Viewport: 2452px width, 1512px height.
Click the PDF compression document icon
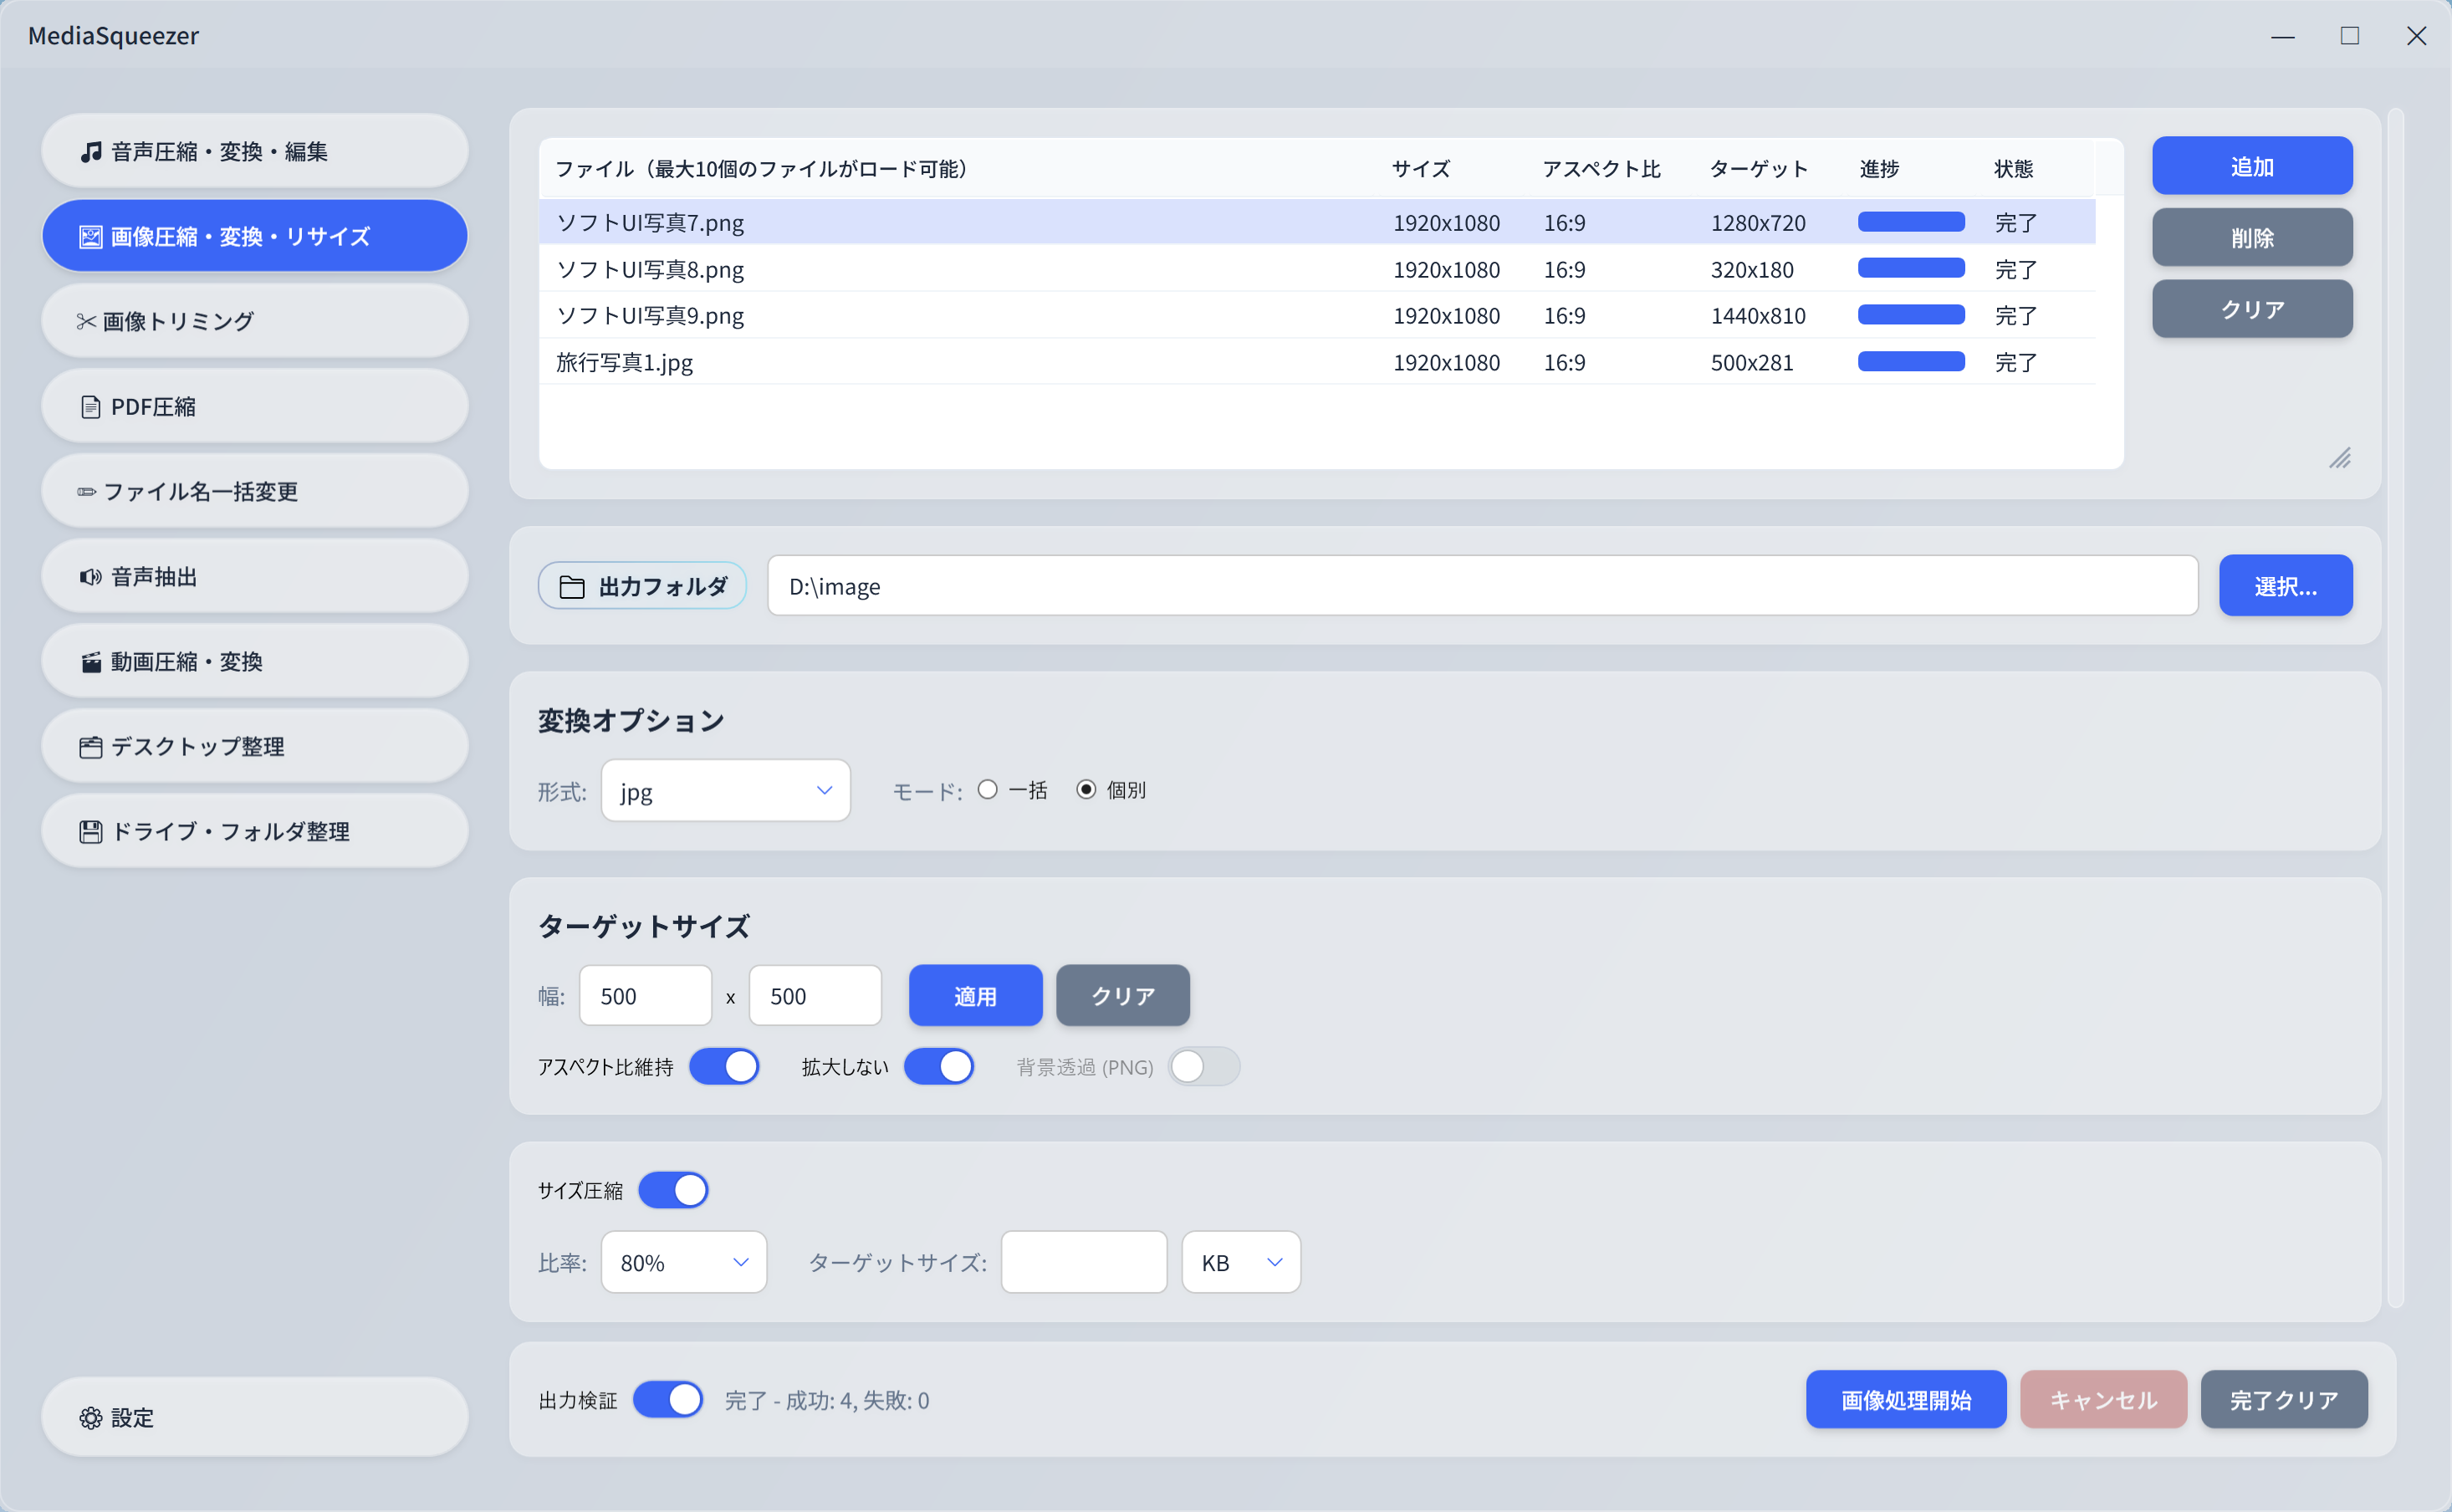(x=90, y=407)
